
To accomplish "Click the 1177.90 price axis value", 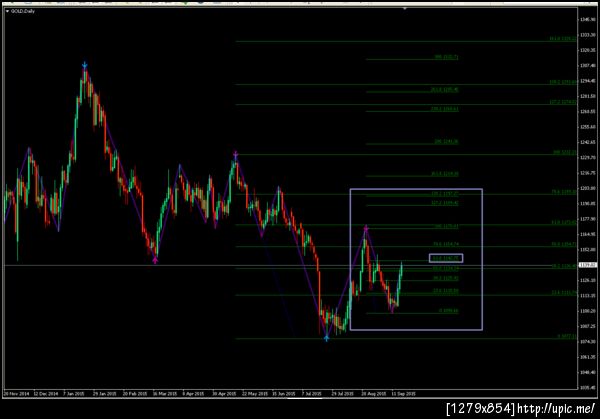I will [587, 219].
